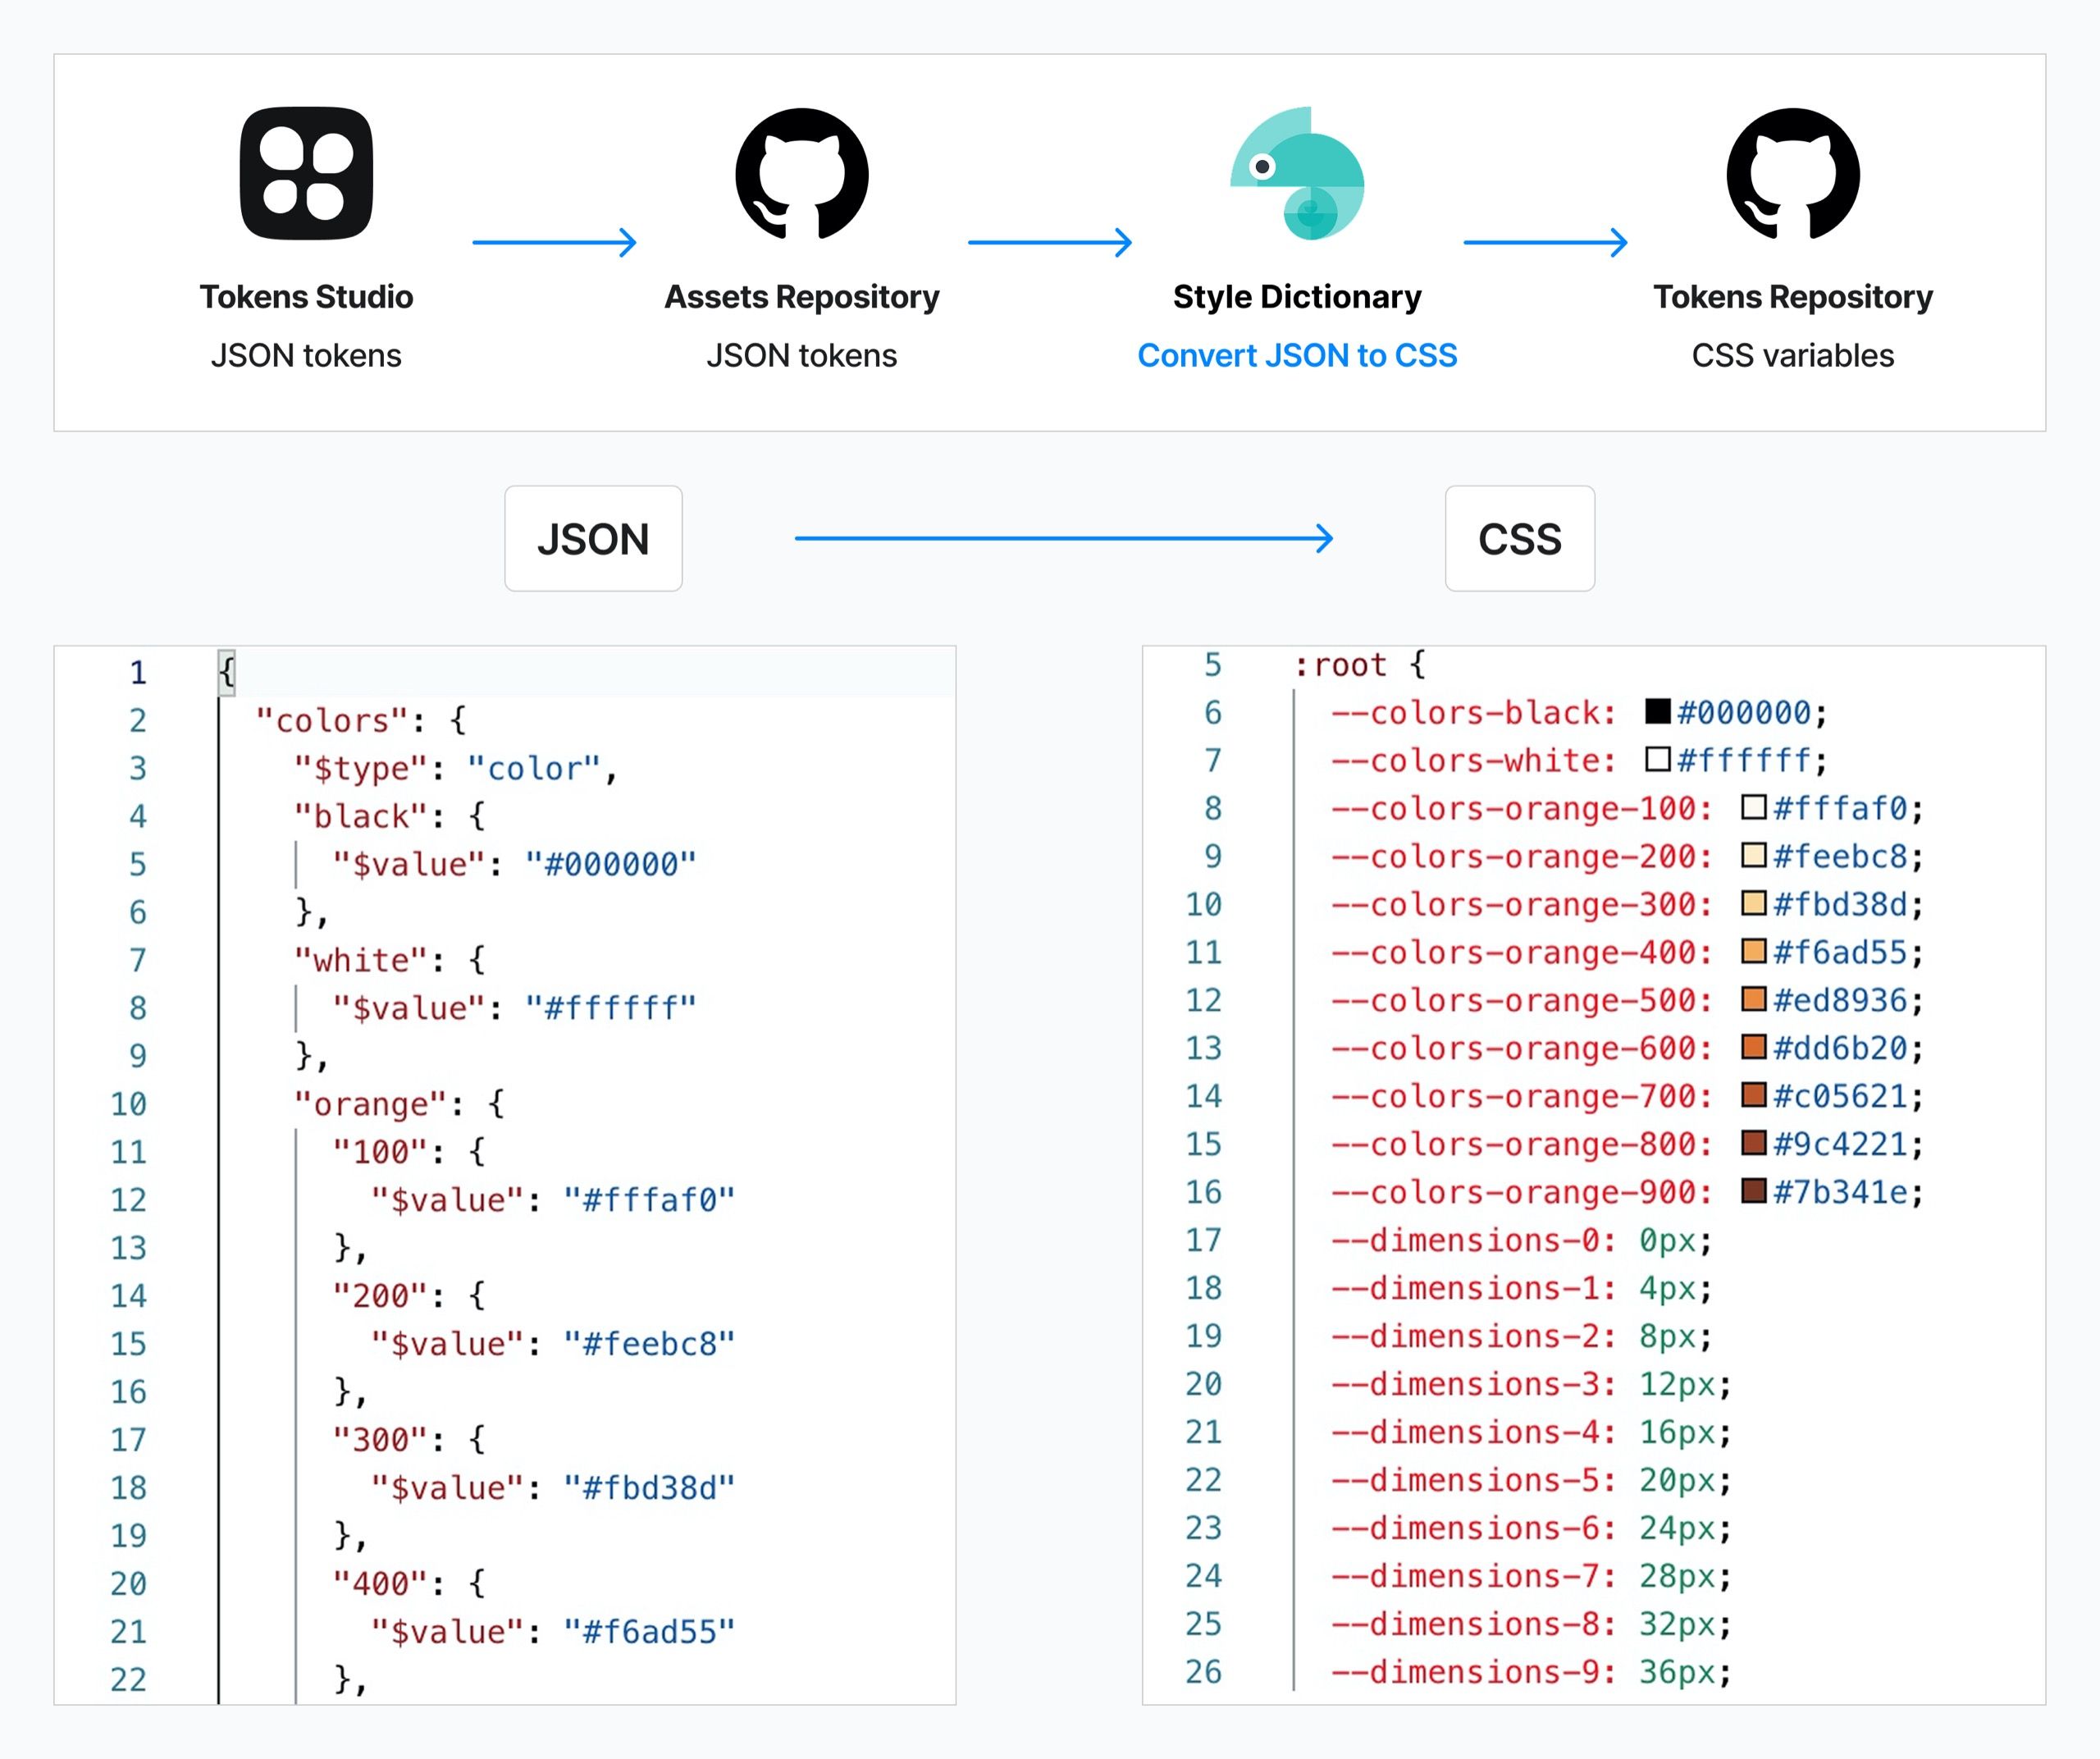Click the "Tokens Studio" heading text
Viewport: 2100px width, 1759px height.
click(x=306, y=297)
